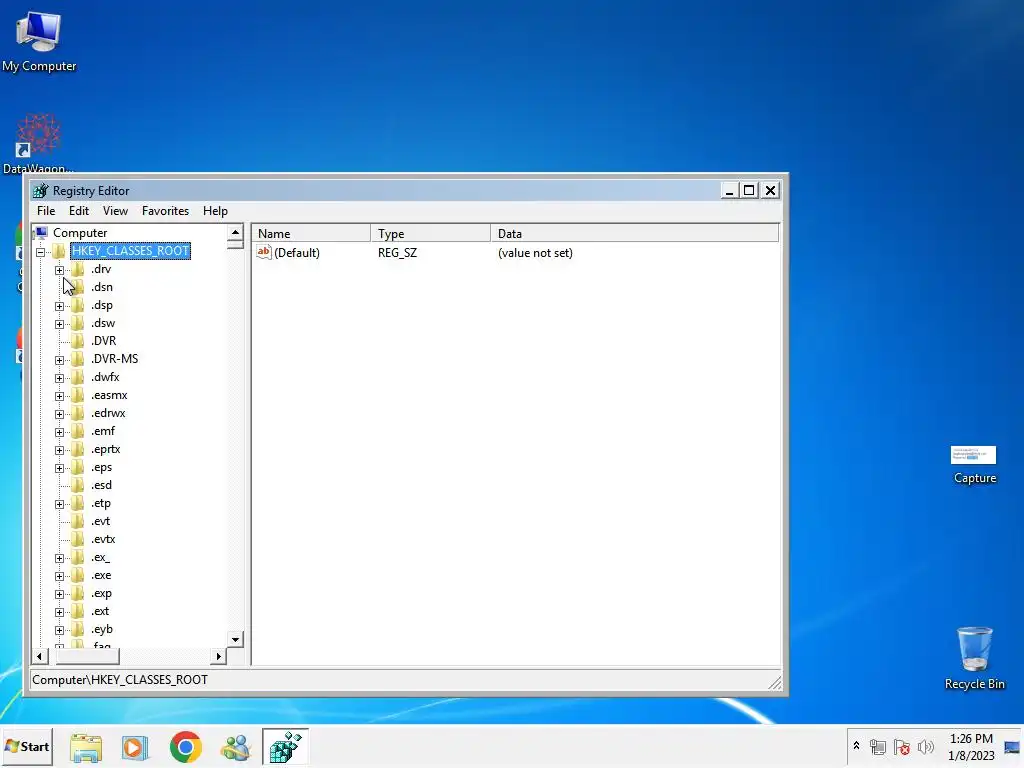Launch Windows Media Player from taskbar
Image resolution: width=1024 pixels, height=768 pixels.
(x=135, y=748)
